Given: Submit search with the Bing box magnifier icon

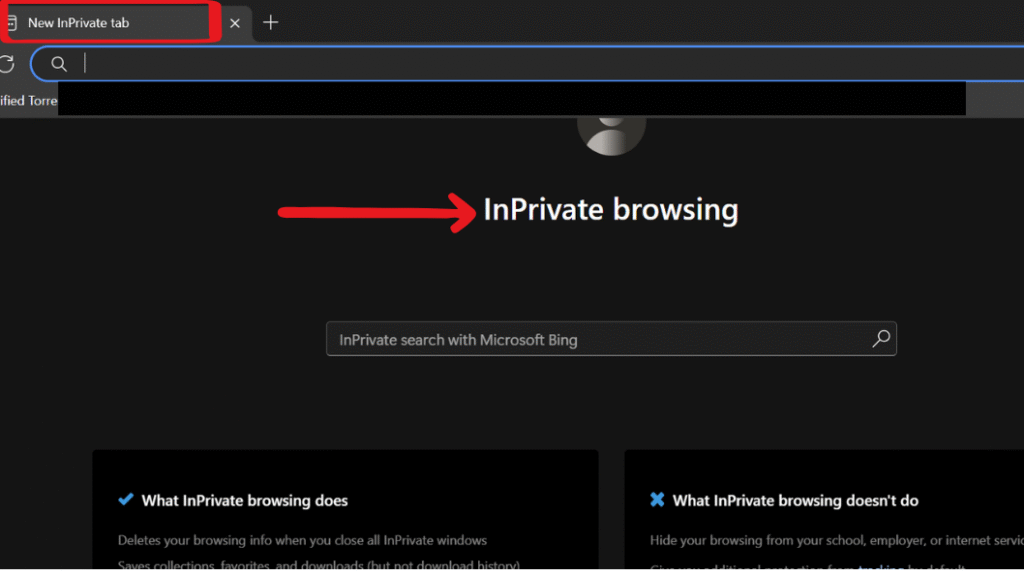Looking at the screenshot, I should click(x=881, y=338).
